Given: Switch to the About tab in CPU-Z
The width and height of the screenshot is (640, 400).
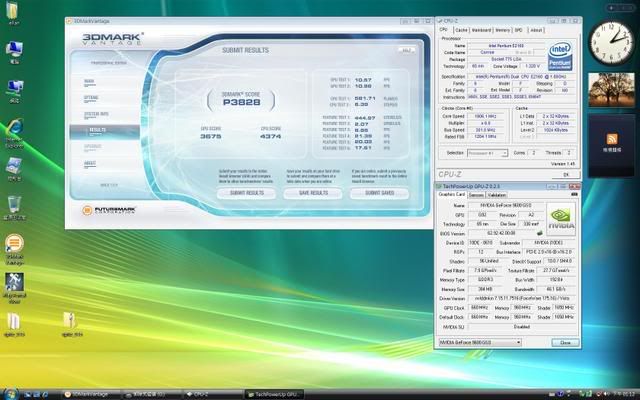Looking at the screenshot, I should coord(536,30).
